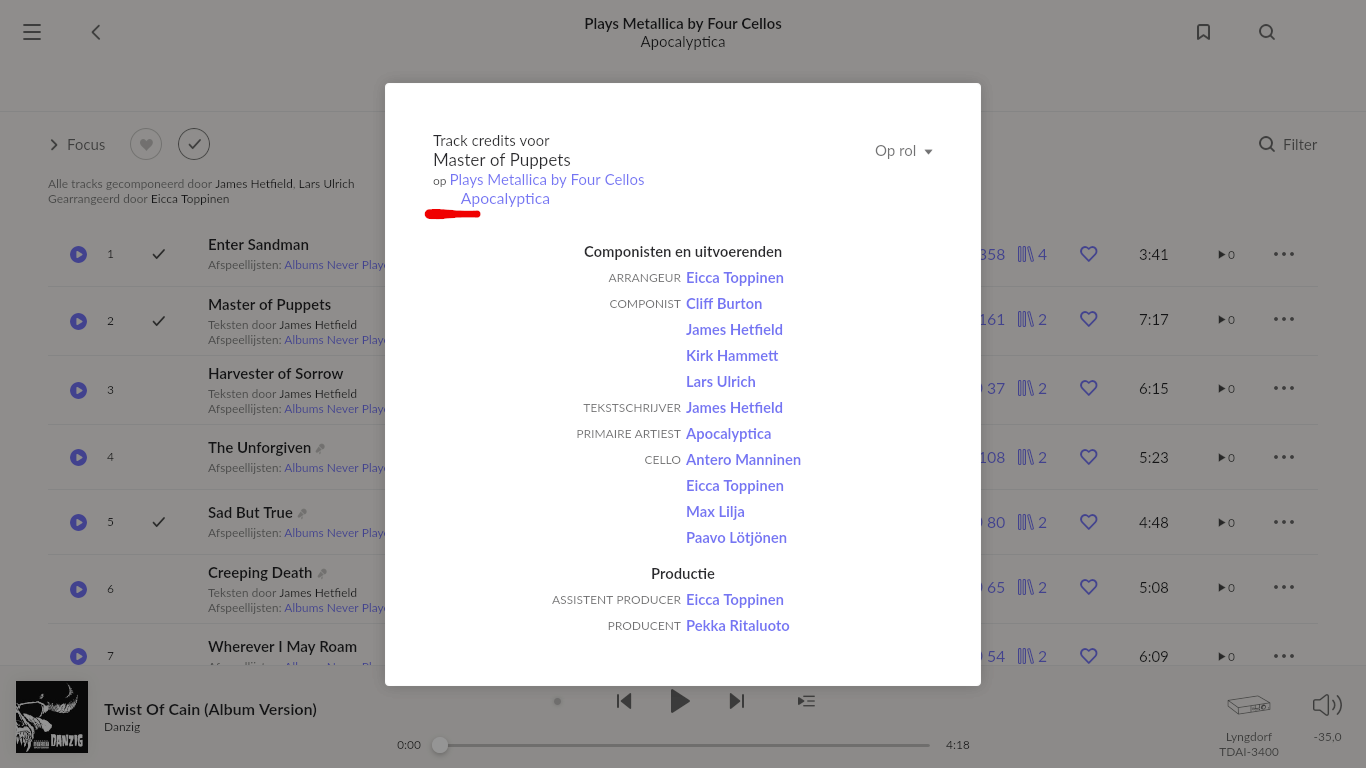
Task: Play track 6 Creeping Death
Action: click(x=79, y=589)
